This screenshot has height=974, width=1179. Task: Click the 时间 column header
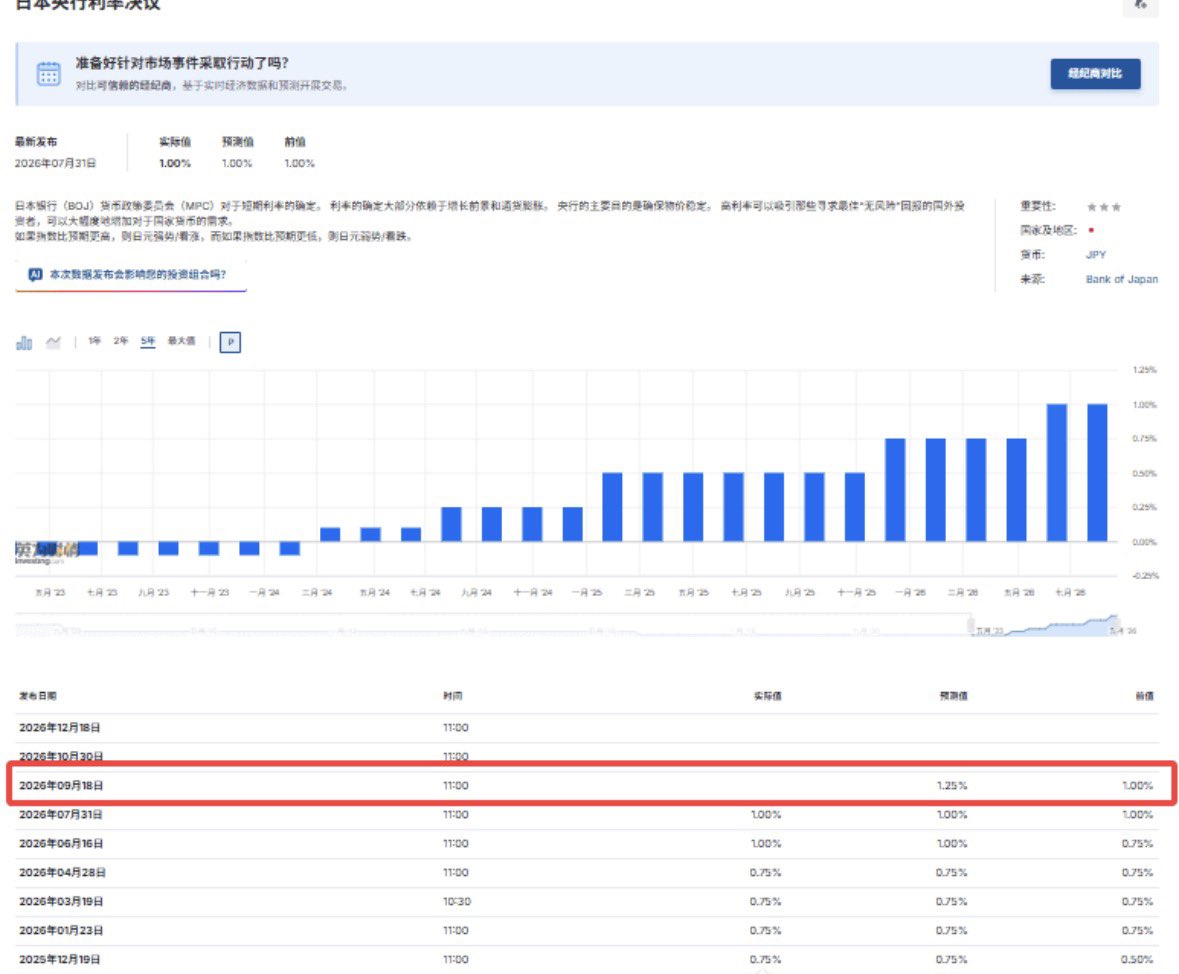tap(453, 696)
